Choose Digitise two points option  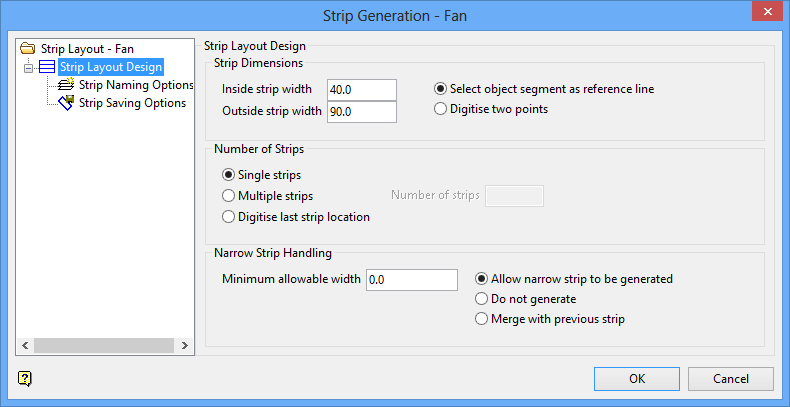pos(441,109)
